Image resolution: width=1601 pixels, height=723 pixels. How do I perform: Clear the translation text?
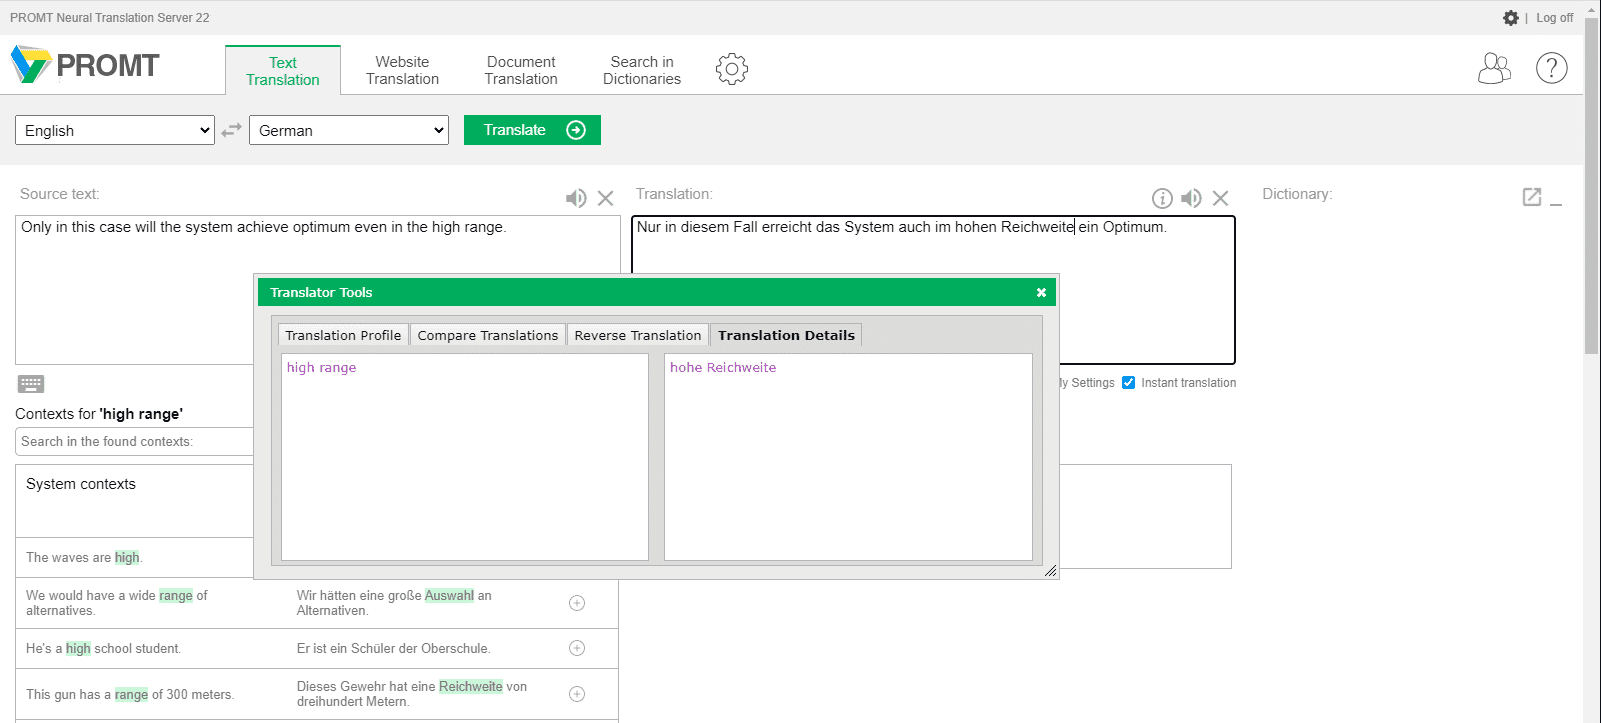pos(1221,198)
